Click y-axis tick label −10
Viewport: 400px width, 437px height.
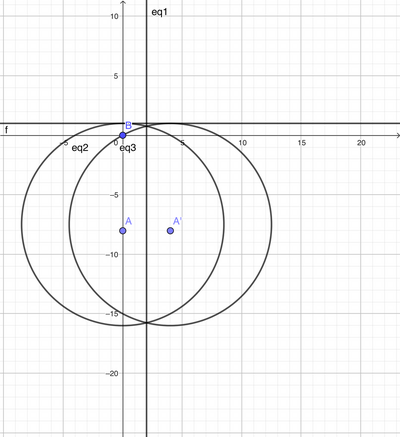112,254
